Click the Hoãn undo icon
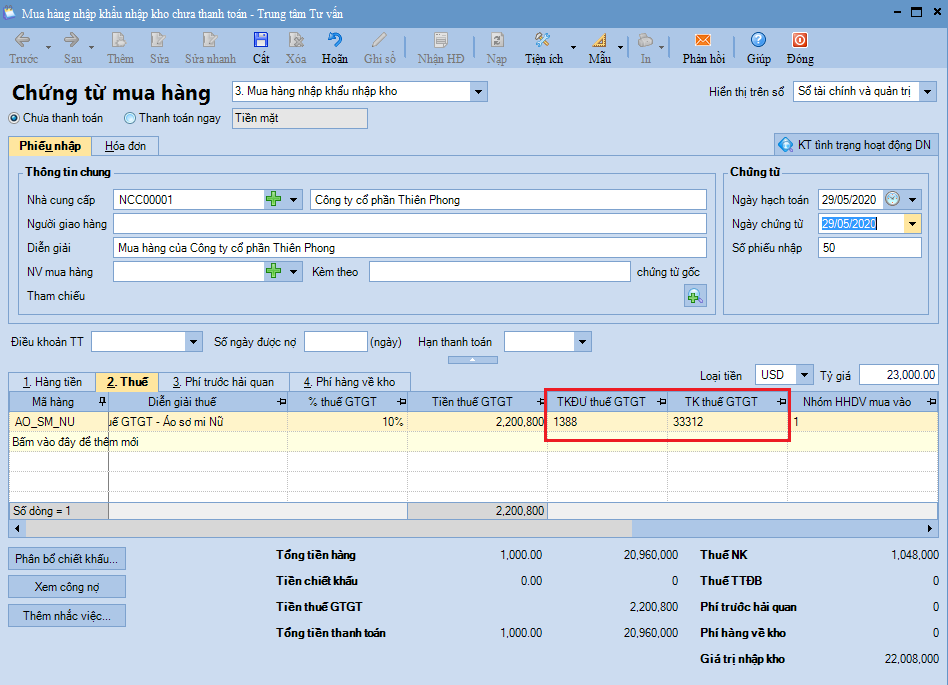Viewport: 948px width, 685px height. (334, 41)
